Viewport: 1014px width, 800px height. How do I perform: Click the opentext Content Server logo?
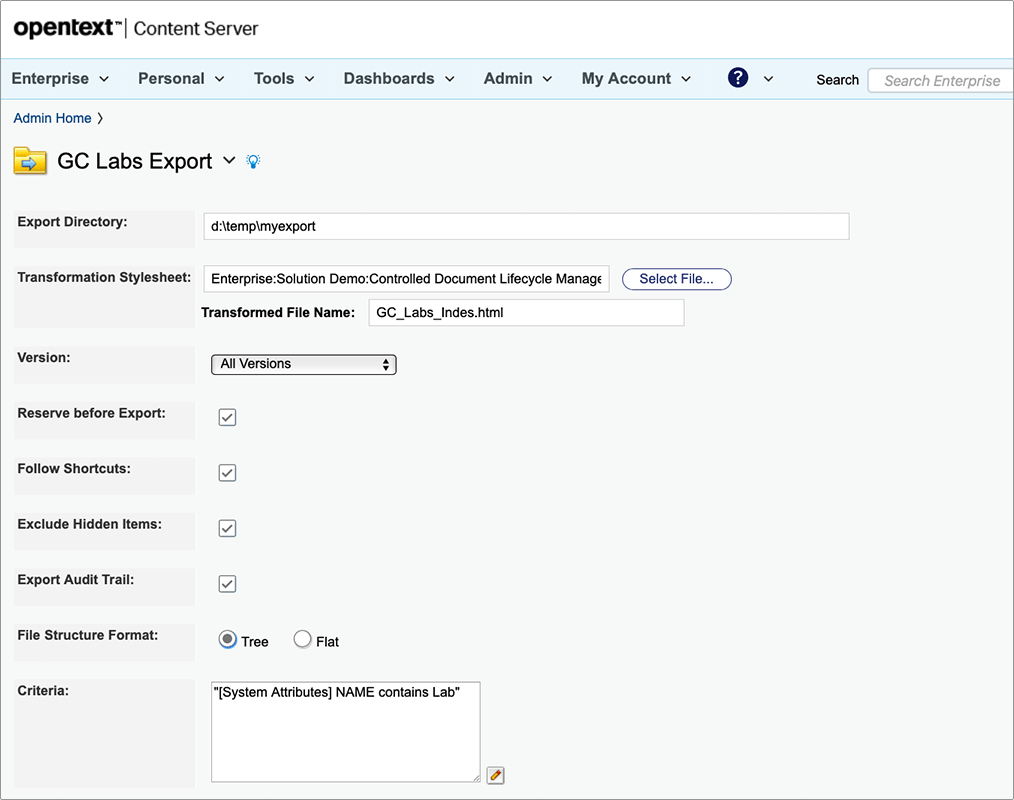136,28
